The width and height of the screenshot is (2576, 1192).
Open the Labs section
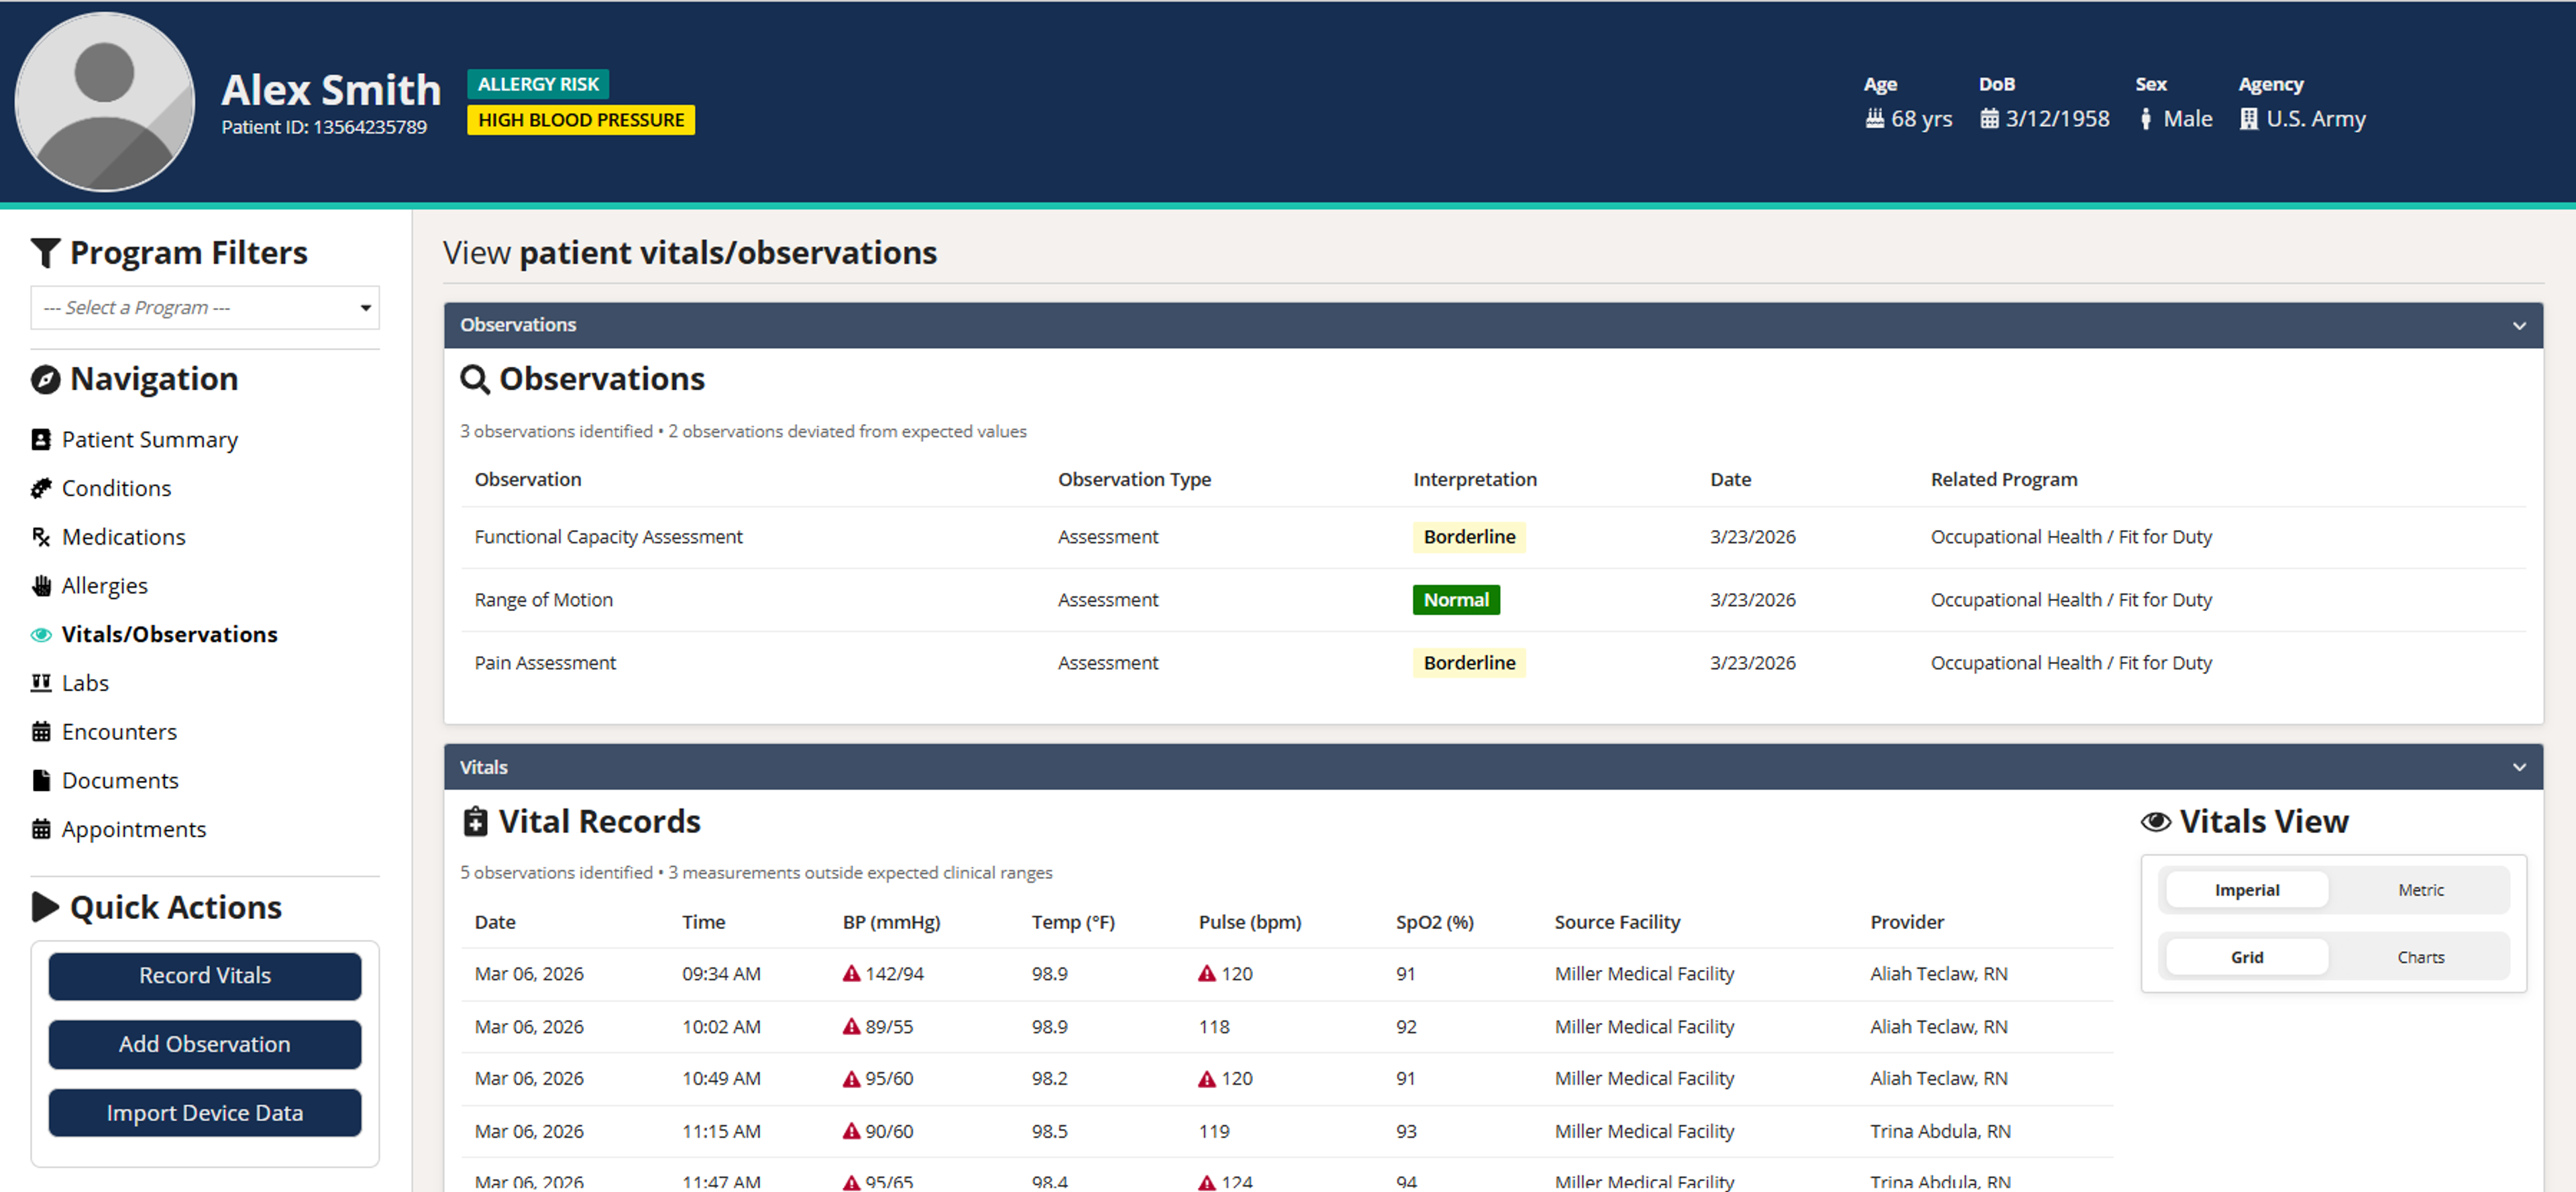click(85, 683)
